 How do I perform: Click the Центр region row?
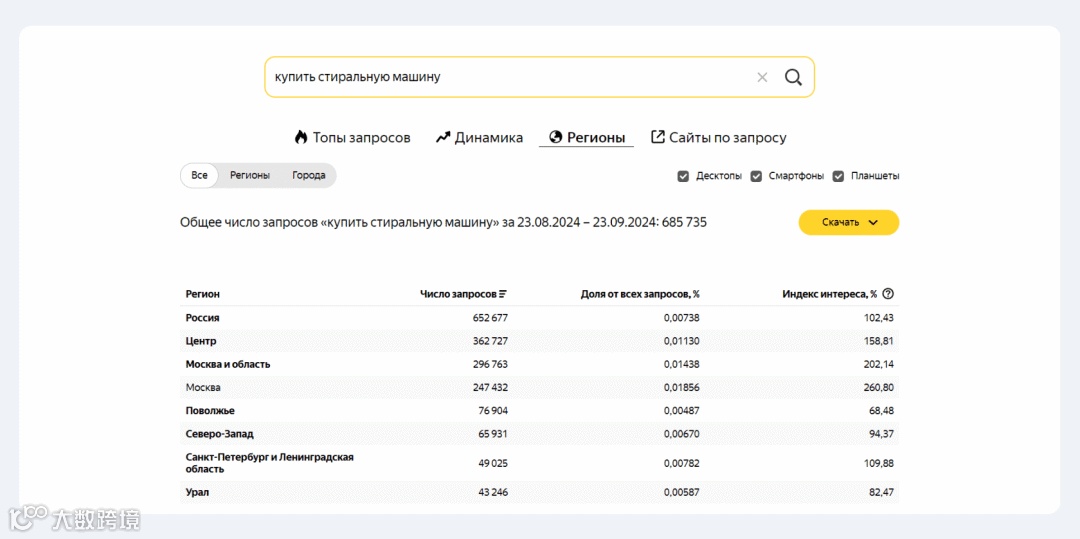[x=539, y=341]
